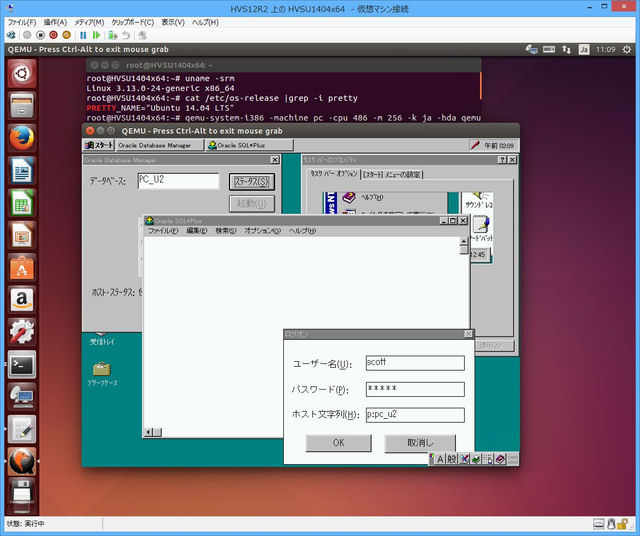Click the QEMU launcher icon
The width and height of the screenshot is (640, 536).
tap(22, 461)
